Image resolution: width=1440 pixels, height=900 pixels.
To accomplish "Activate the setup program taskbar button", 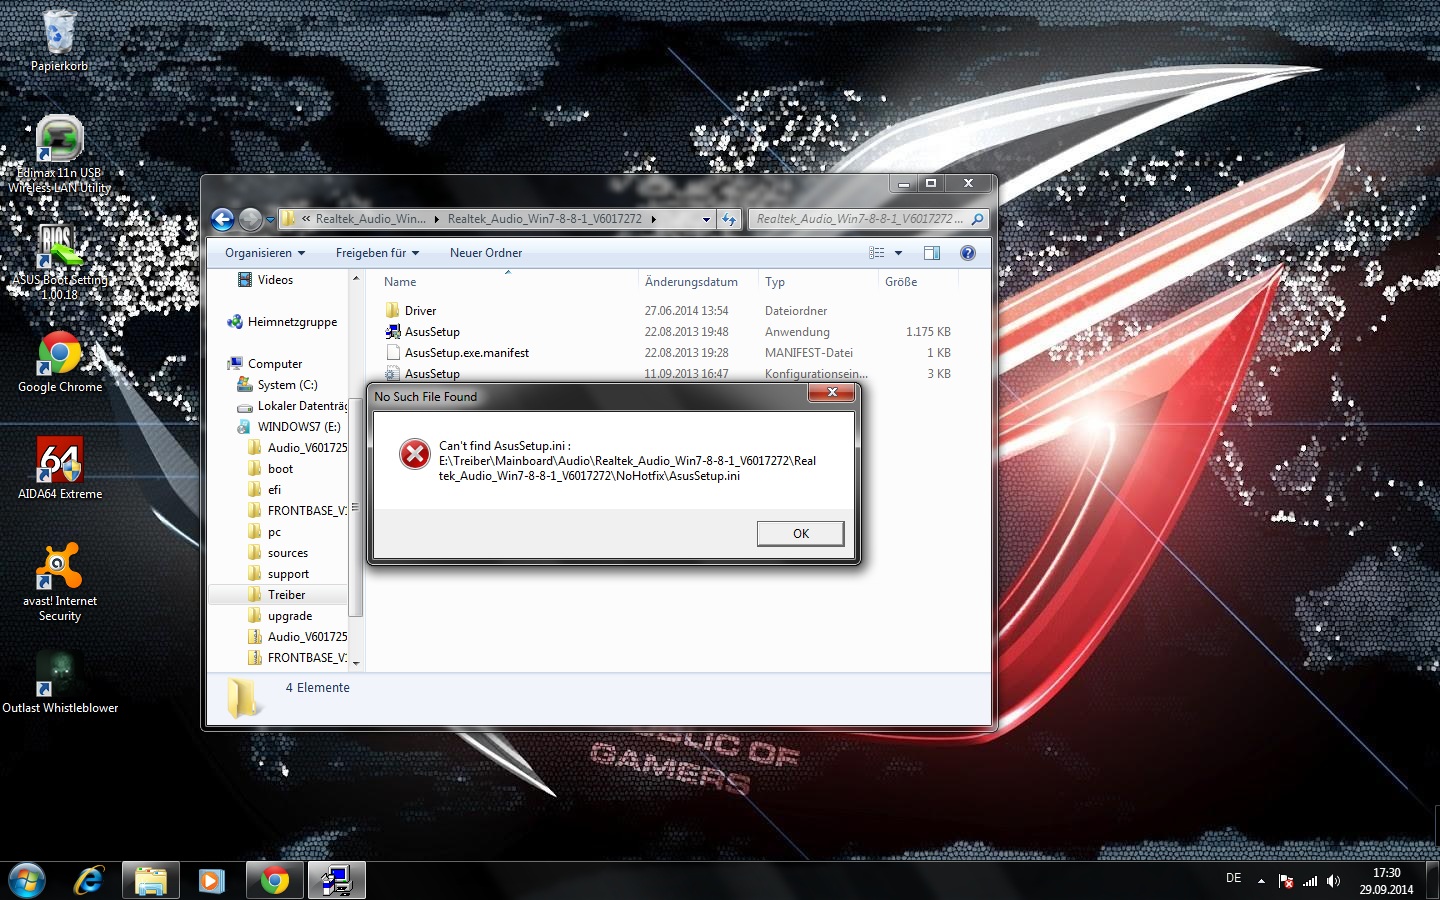I will tap(336, 880).
